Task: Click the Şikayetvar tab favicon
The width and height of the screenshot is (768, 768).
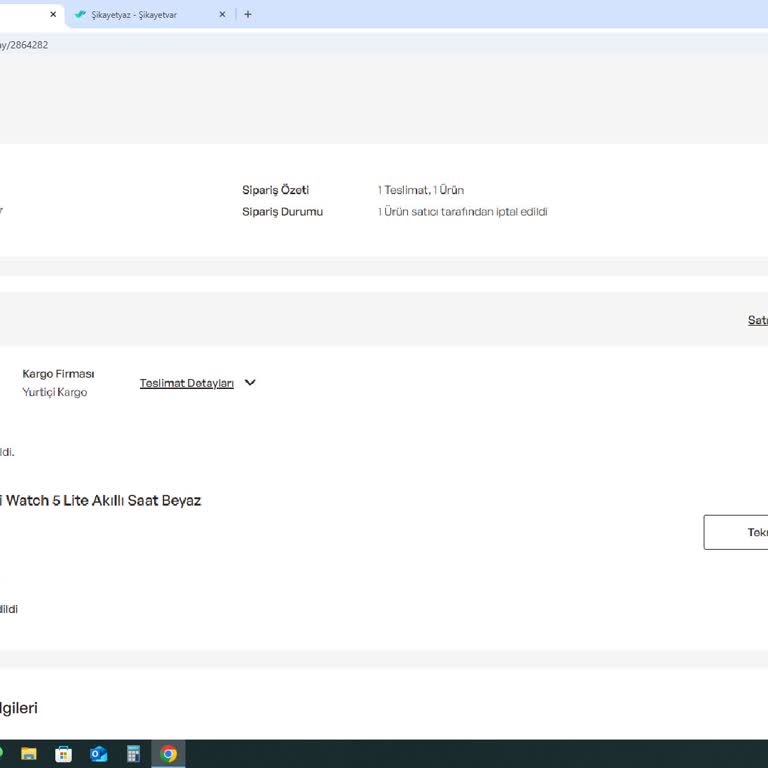Action: click(x=80, y=14)
